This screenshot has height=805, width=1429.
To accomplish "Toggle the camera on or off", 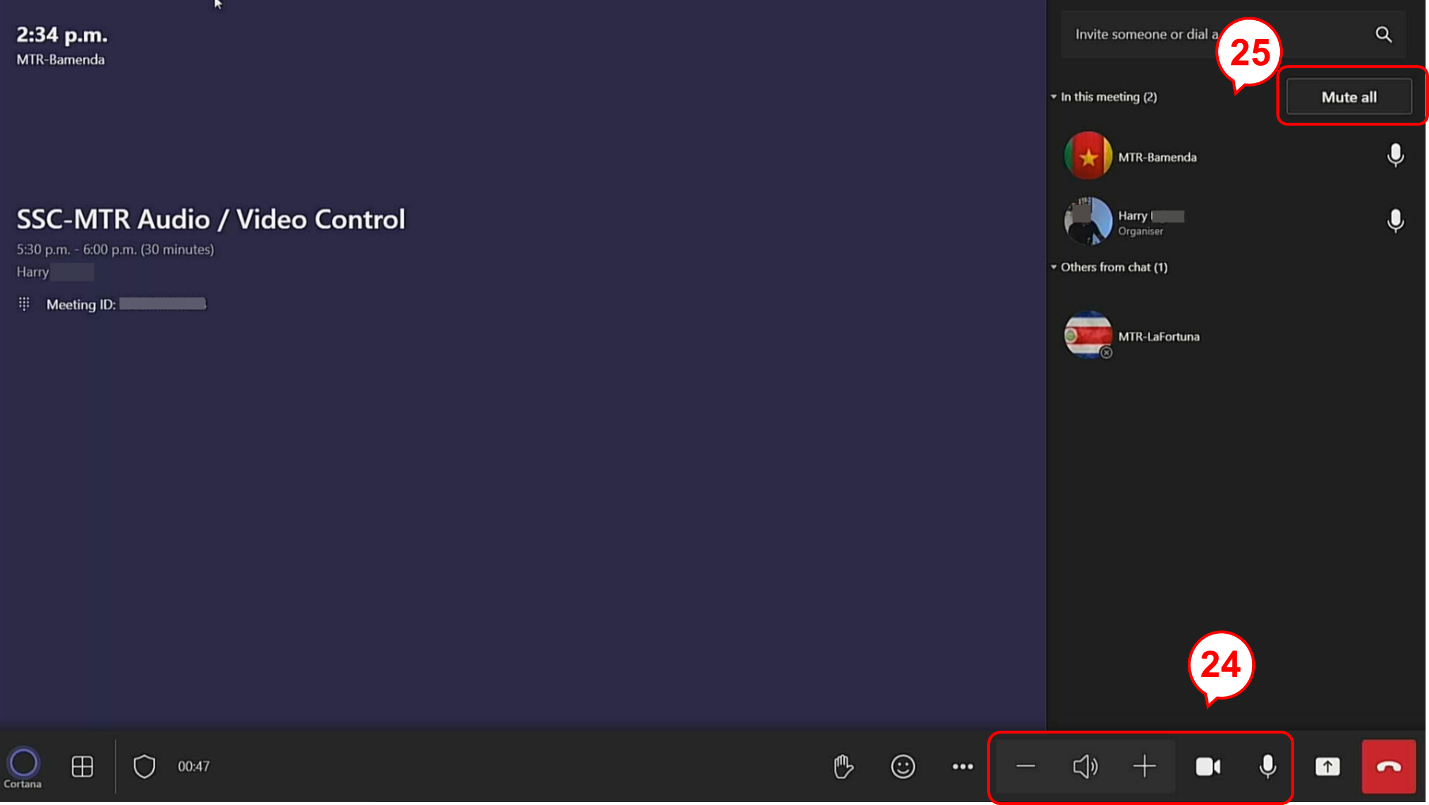I will pos(1208,767).
